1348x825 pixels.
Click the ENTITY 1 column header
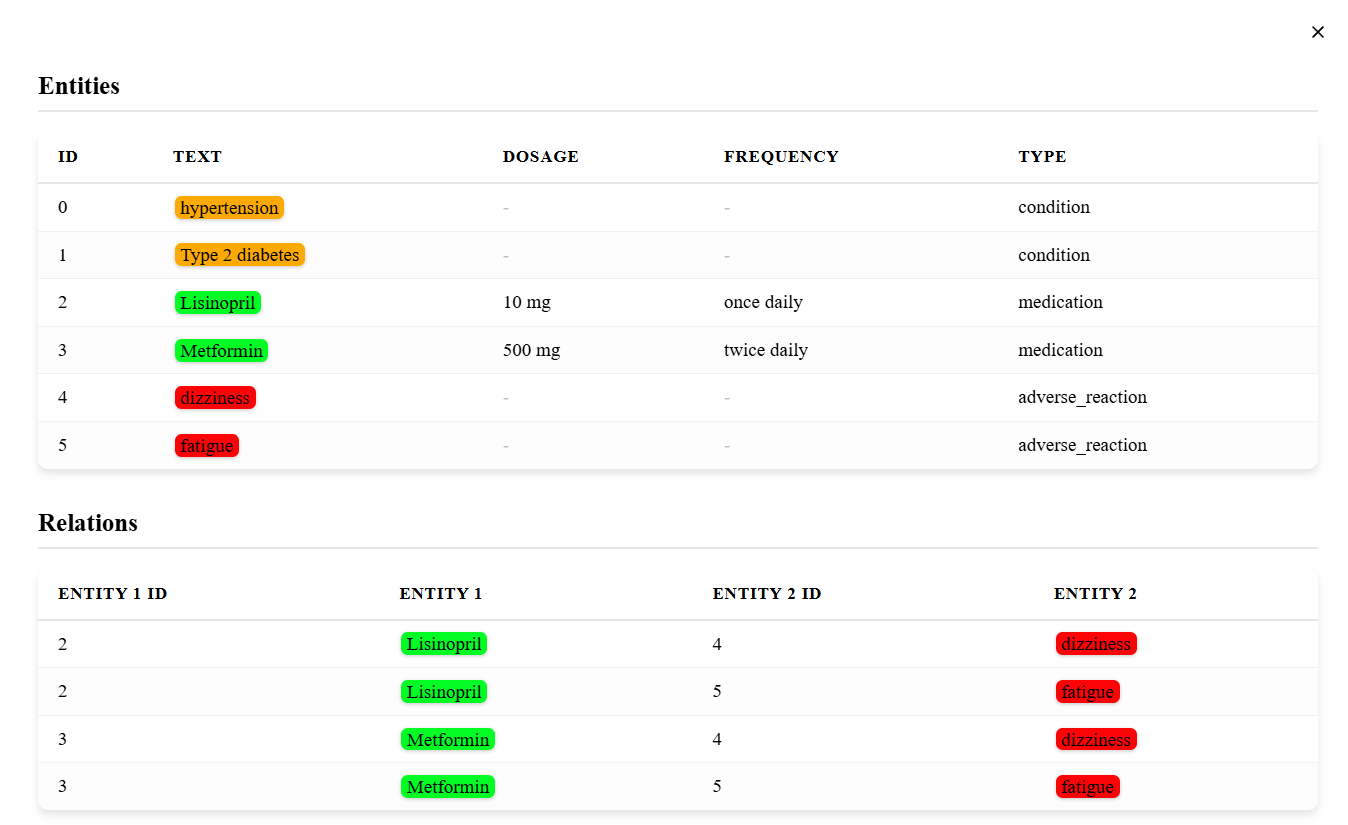click(441, 594)
